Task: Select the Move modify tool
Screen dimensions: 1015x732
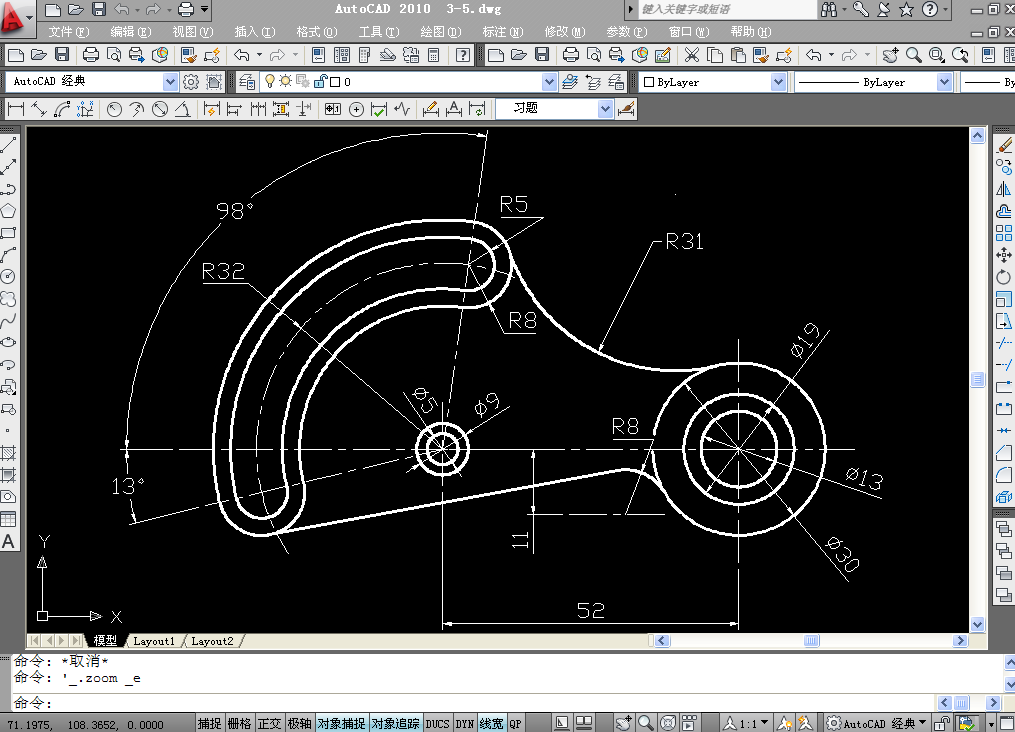Action: tap(1003, 255)
